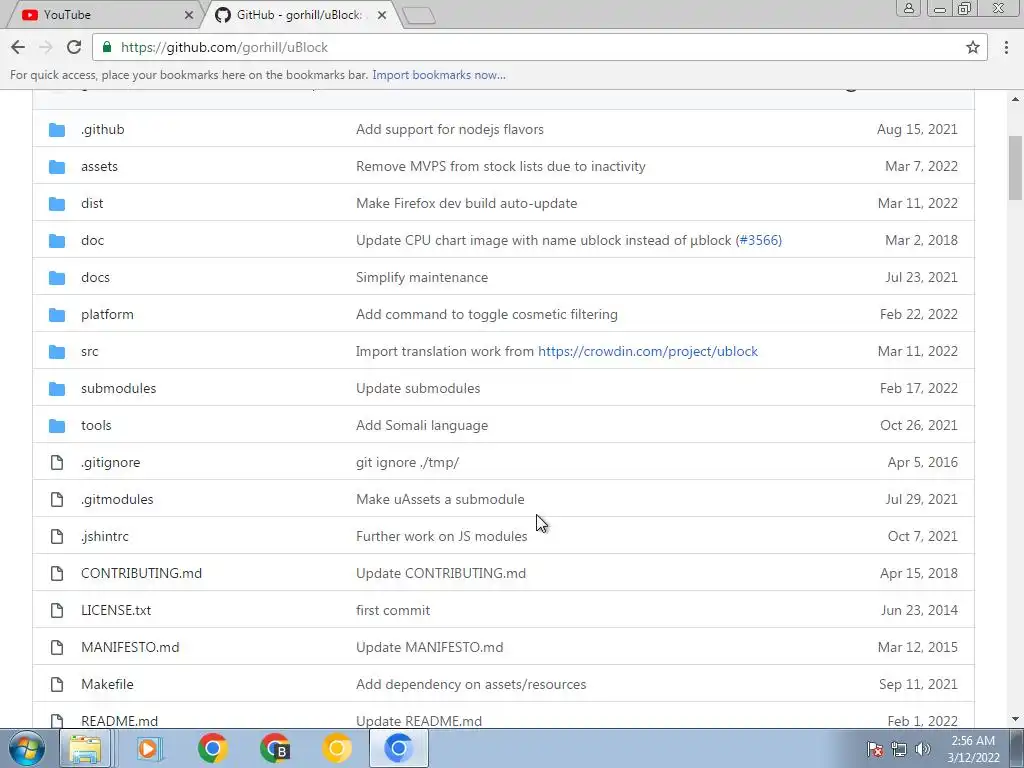The height and width of the screenshot is (768, 1024).
Task: Open a new browser tab
Action: tap(419, 16)
